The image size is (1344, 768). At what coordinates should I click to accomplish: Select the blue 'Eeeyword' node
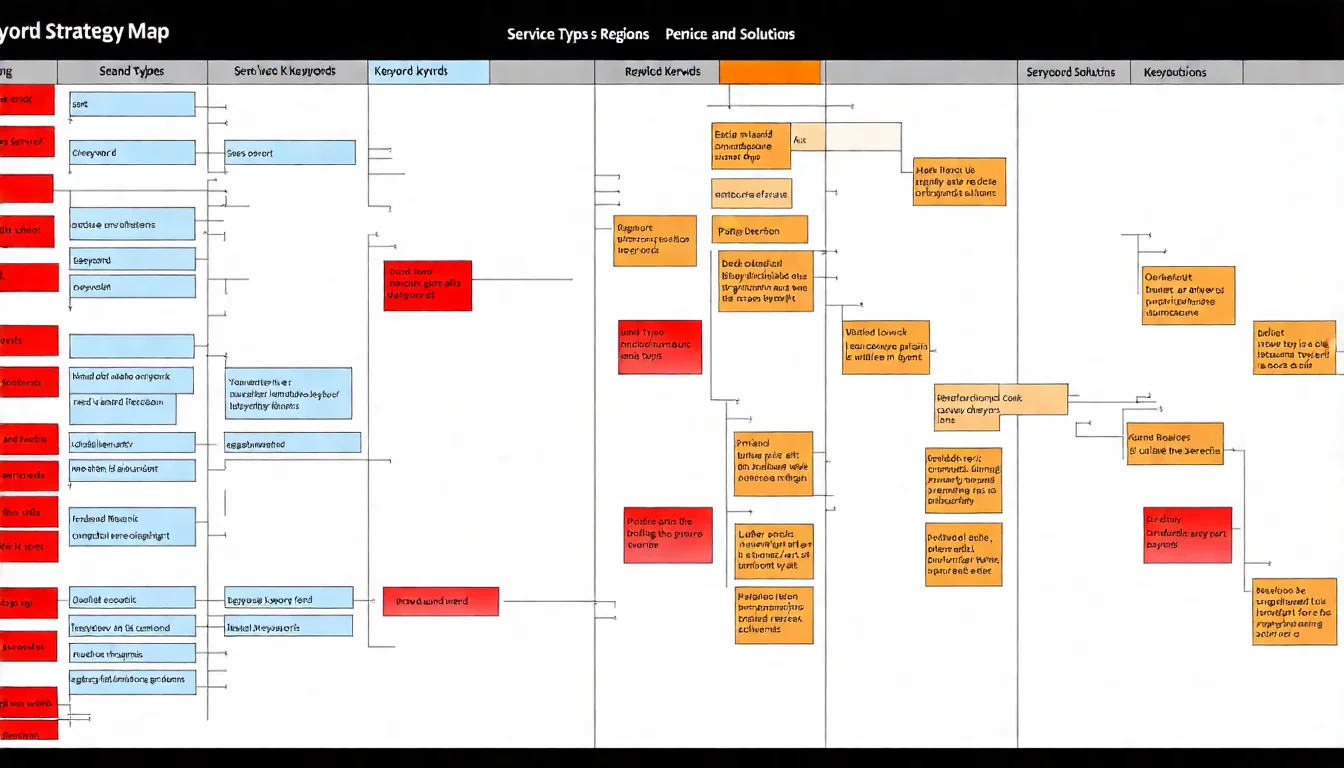click(132, 260)
